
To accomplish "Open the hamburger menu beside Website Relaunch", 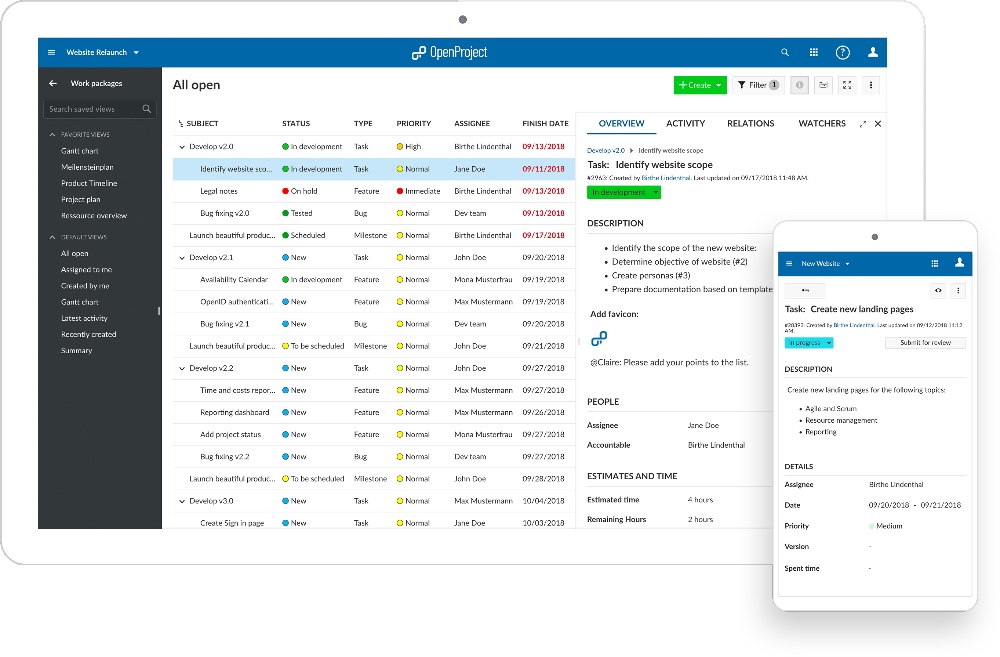I will click(x=52, y=52).
